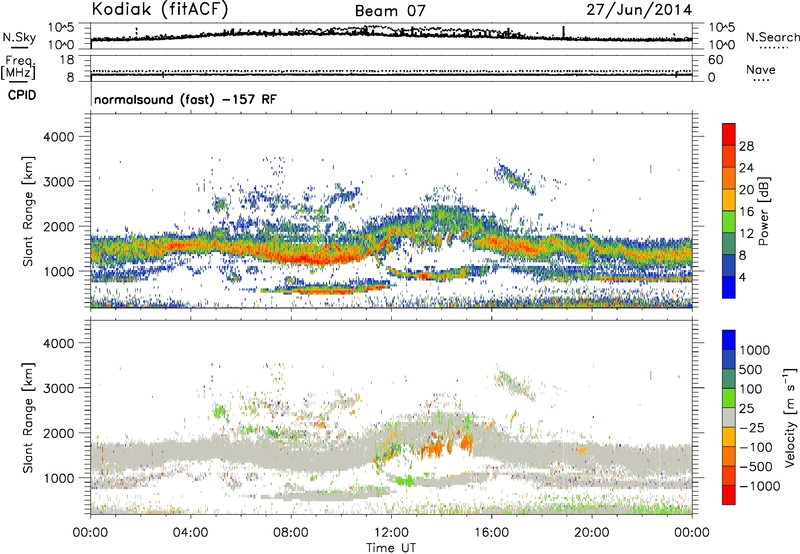The width and height of the screenshot is (800, 554).
Task: Click the '3000' tick on power panel
Action: pyautogui.click(x=59, y=182)
